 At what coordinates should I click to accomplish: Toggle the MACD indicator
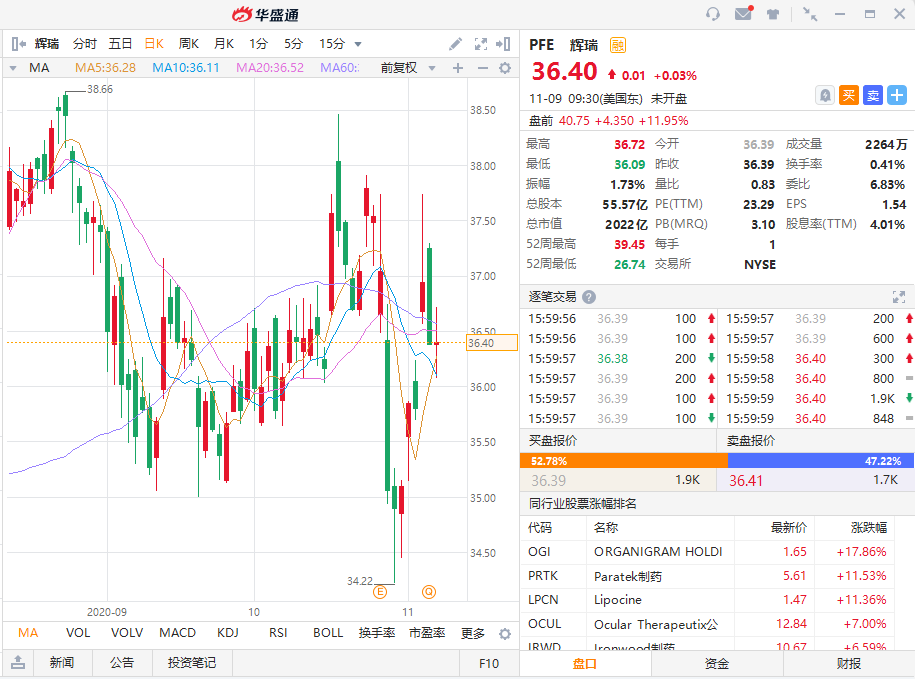click(x=177, y=633)
